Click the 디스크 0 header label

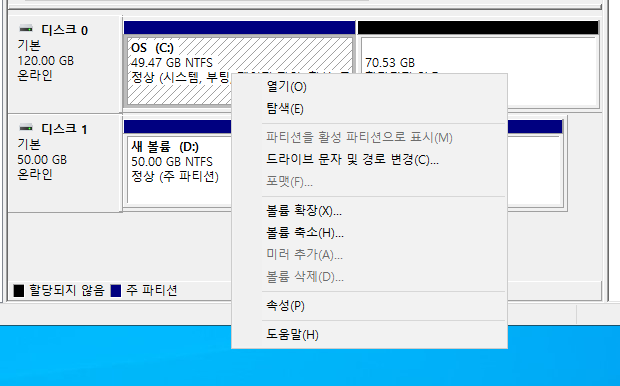click(64, 30)
